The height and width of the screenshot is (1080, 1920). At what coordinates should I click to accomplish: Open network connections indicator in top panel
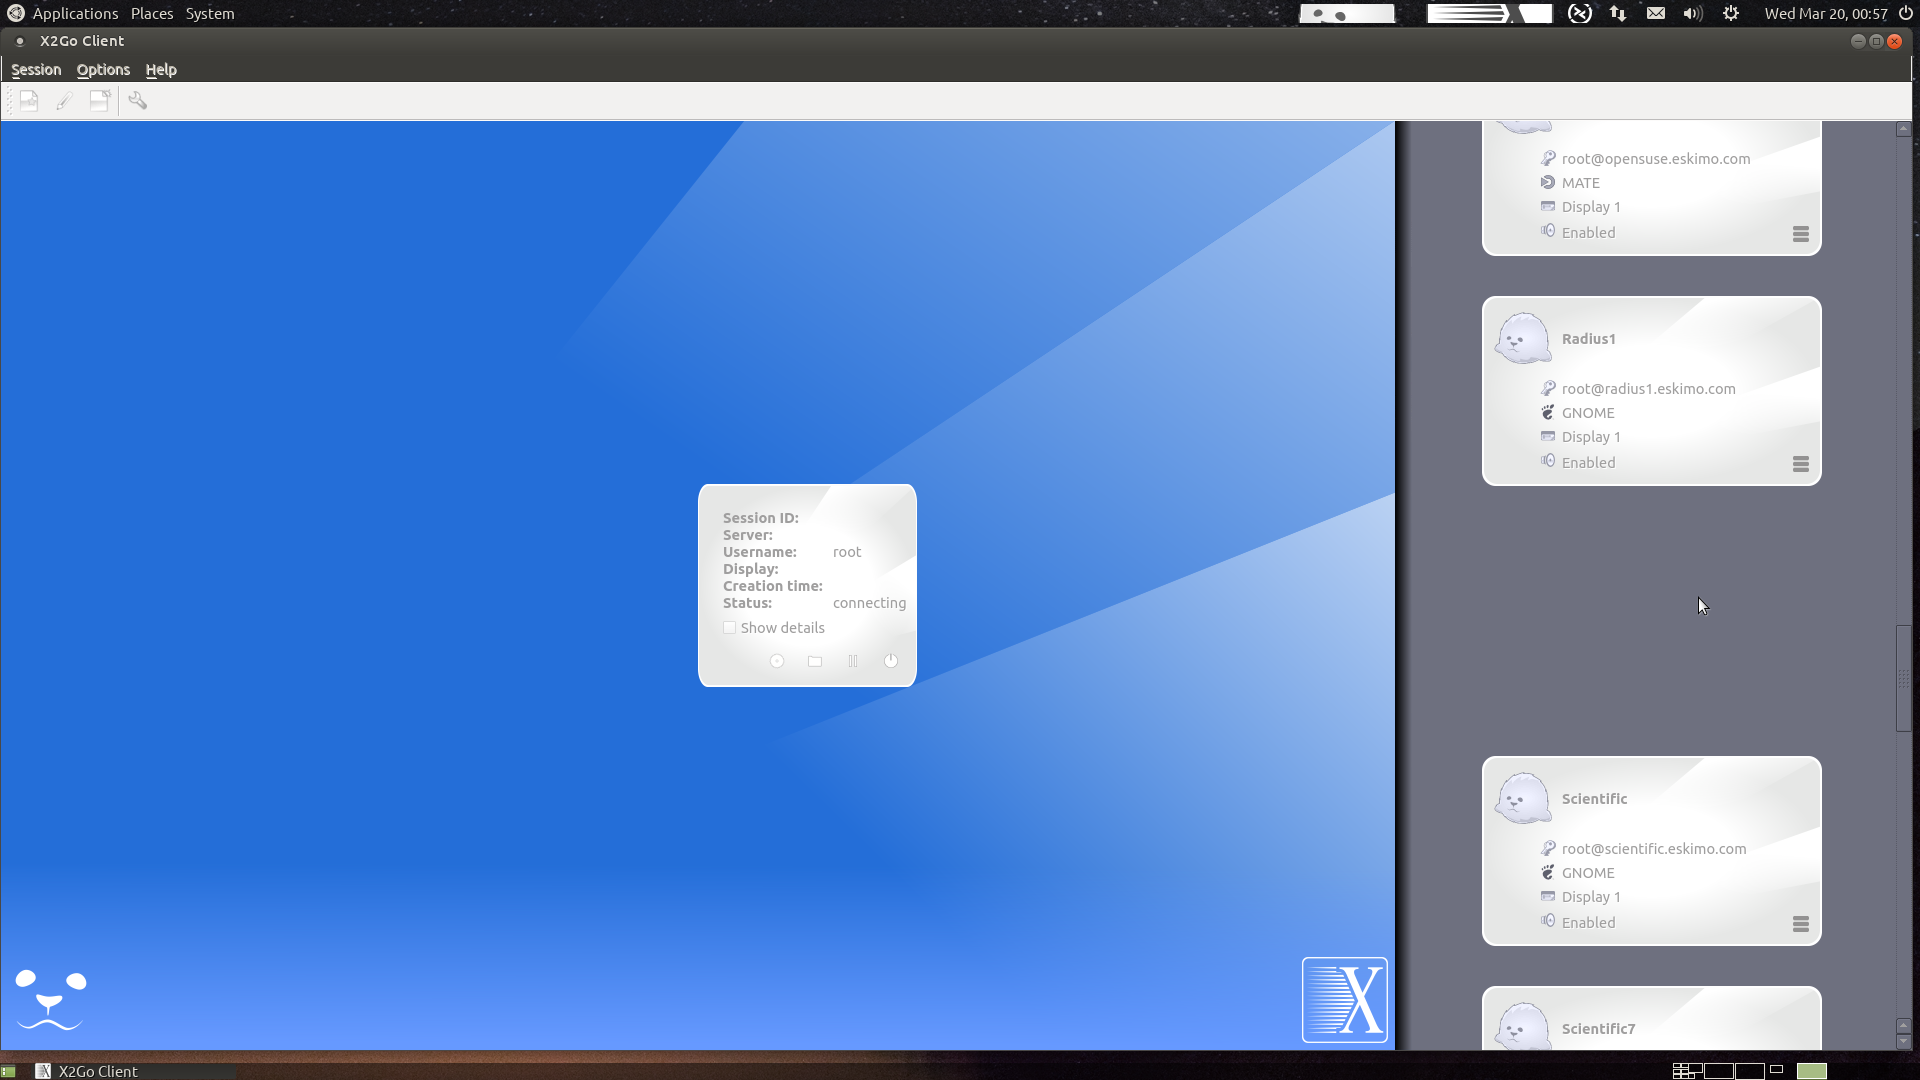pos(1618,14)
